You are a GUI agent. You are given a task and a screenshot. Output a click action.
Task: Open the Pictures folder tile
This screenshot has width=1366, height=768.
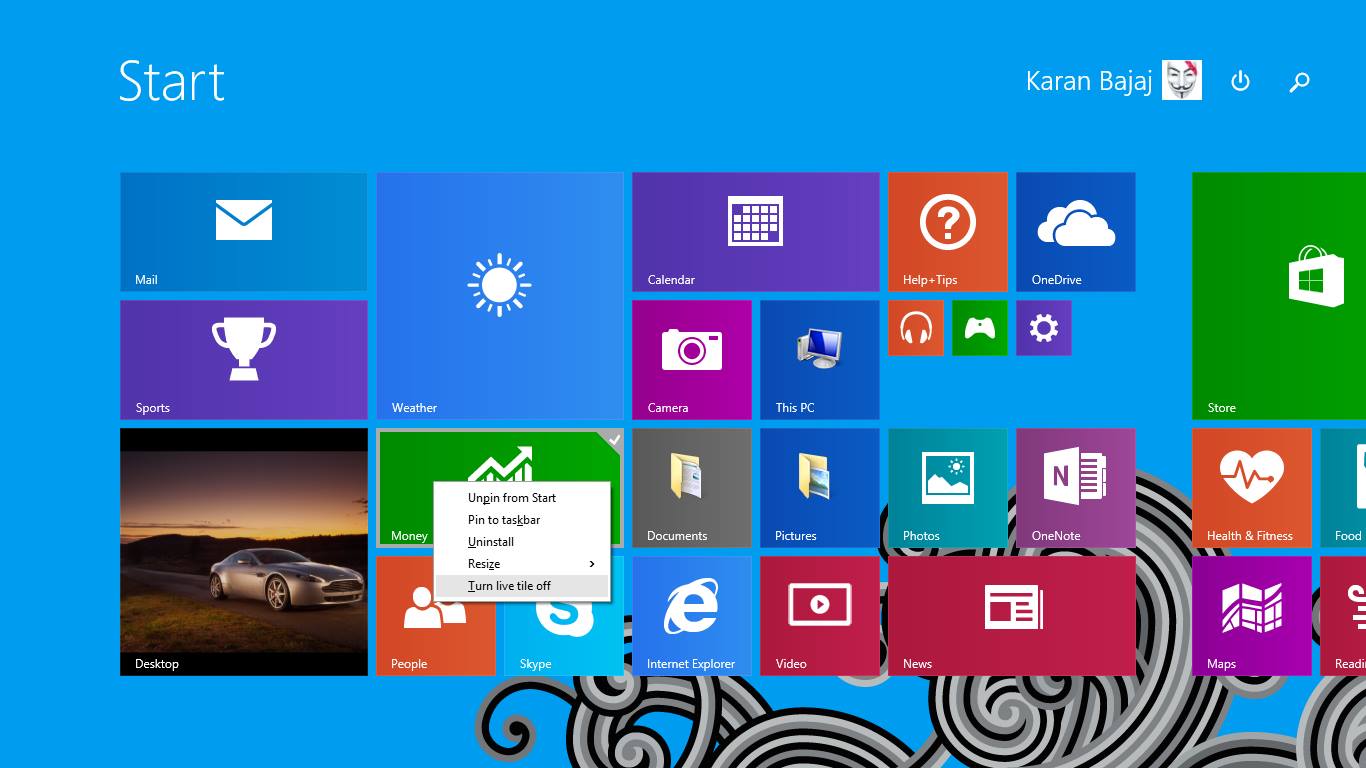pos(820,488)
